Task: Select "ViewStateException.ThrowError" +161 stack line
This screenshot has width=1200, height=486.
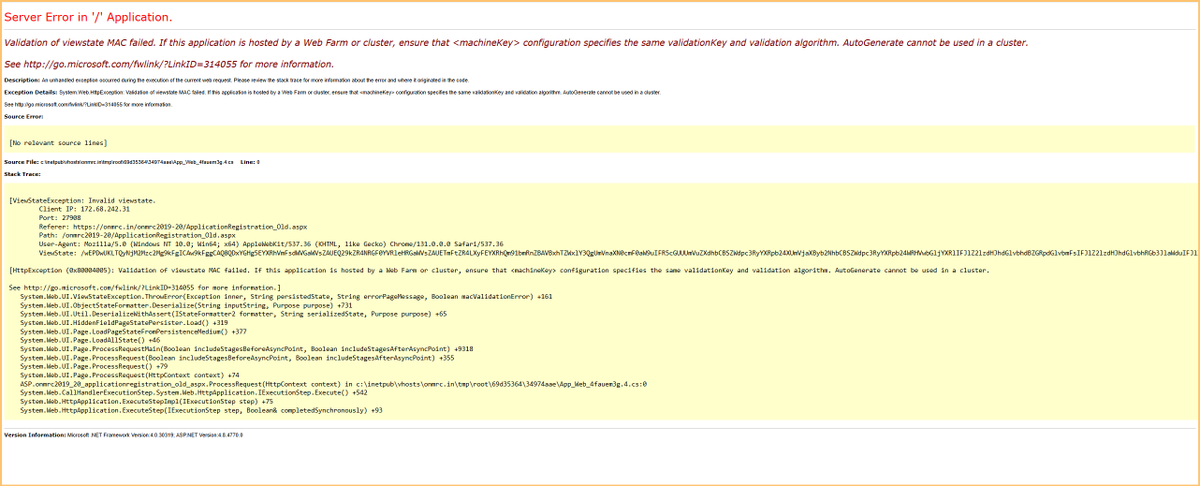Action: [286, 297]
